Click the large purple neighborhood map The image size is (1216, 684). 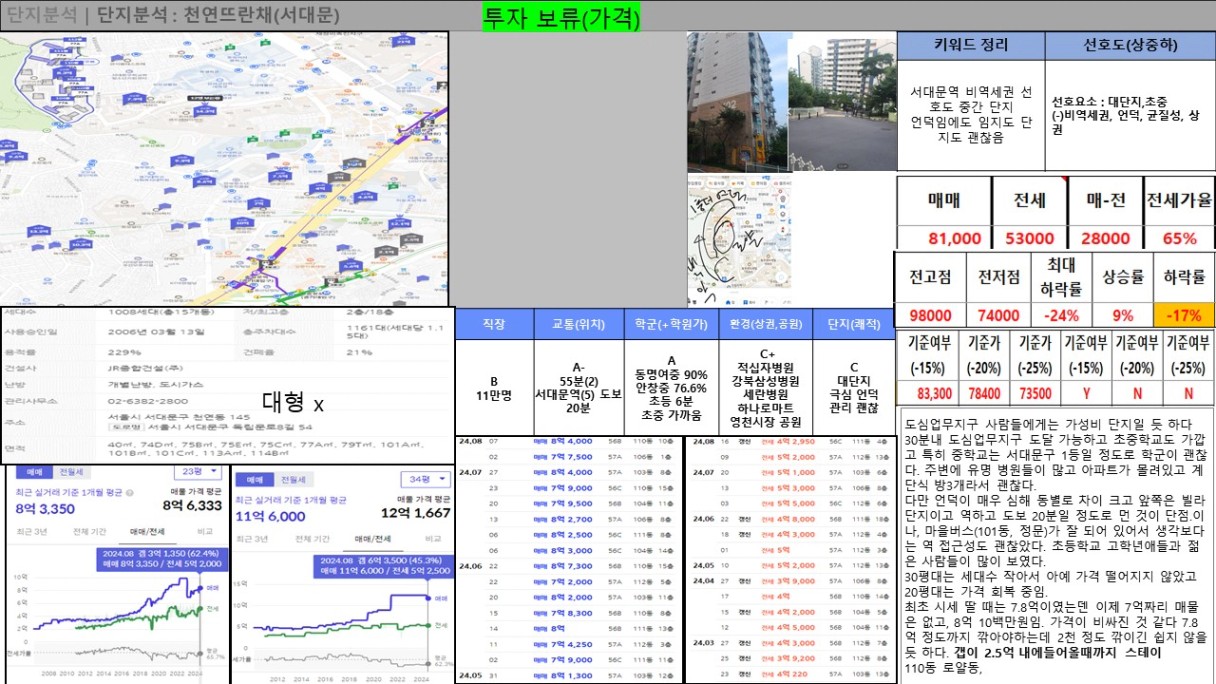click(x=224, y=170)
